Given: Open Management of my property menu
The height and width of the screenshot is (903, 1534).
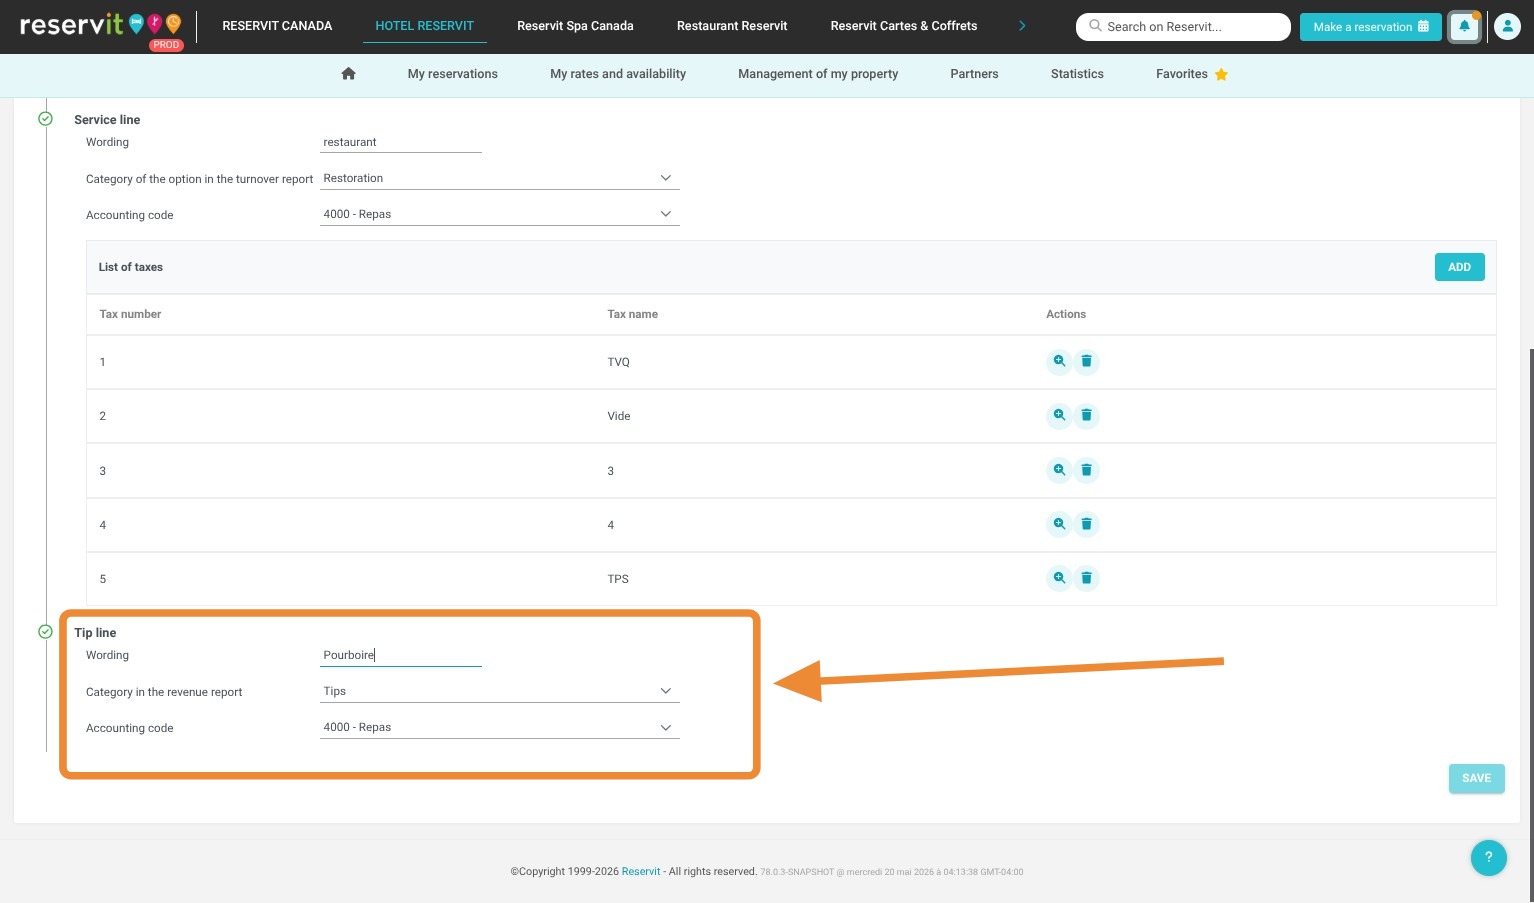Looking at the screenshot, I should [x=818, y=74].
